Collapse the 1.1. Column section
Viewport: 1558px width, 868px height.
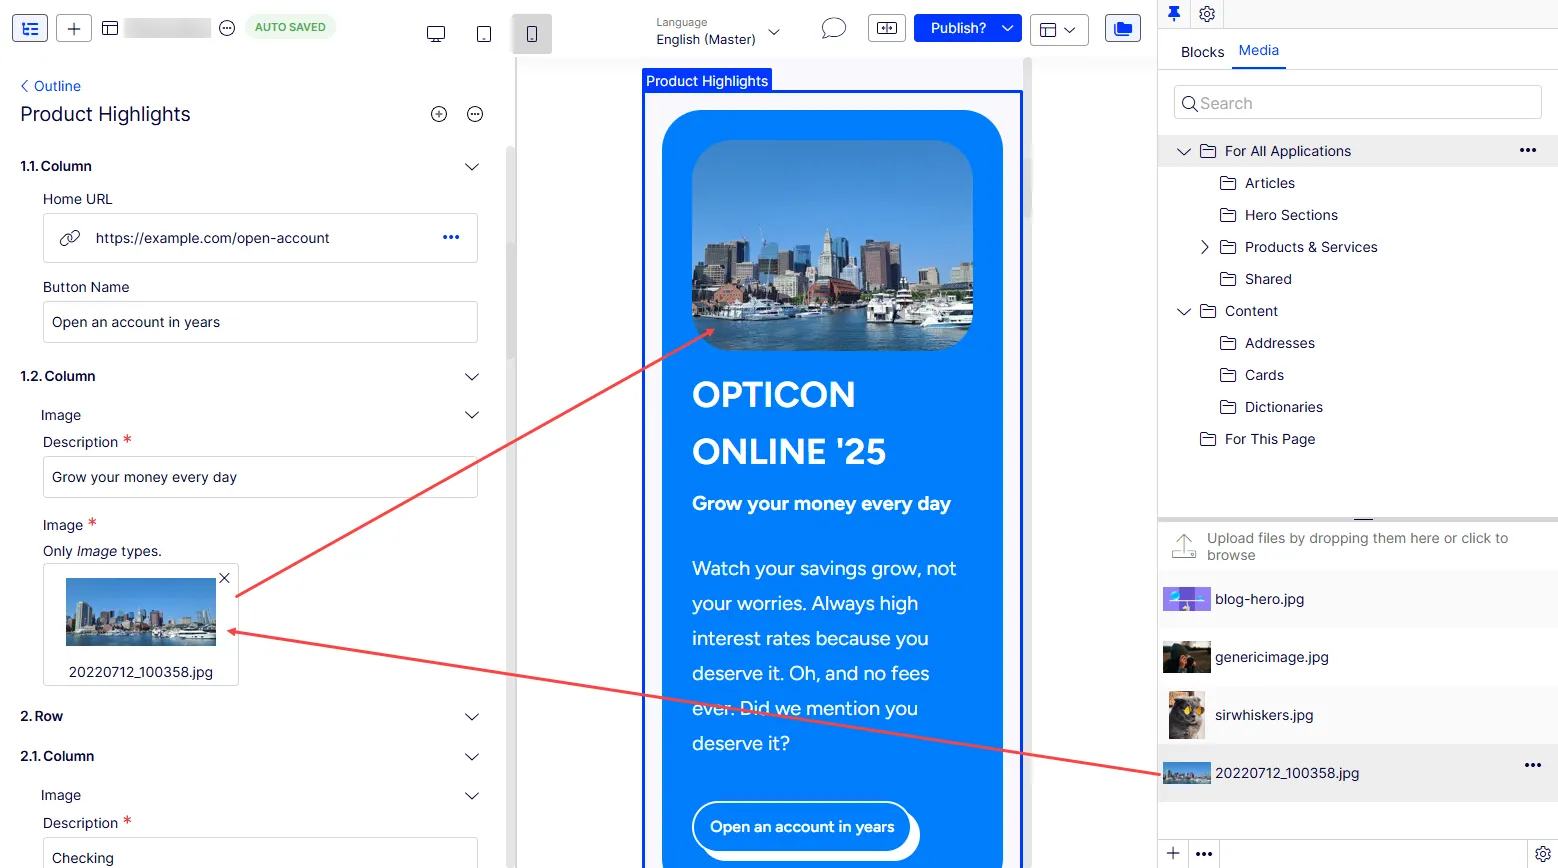(472, 166)
